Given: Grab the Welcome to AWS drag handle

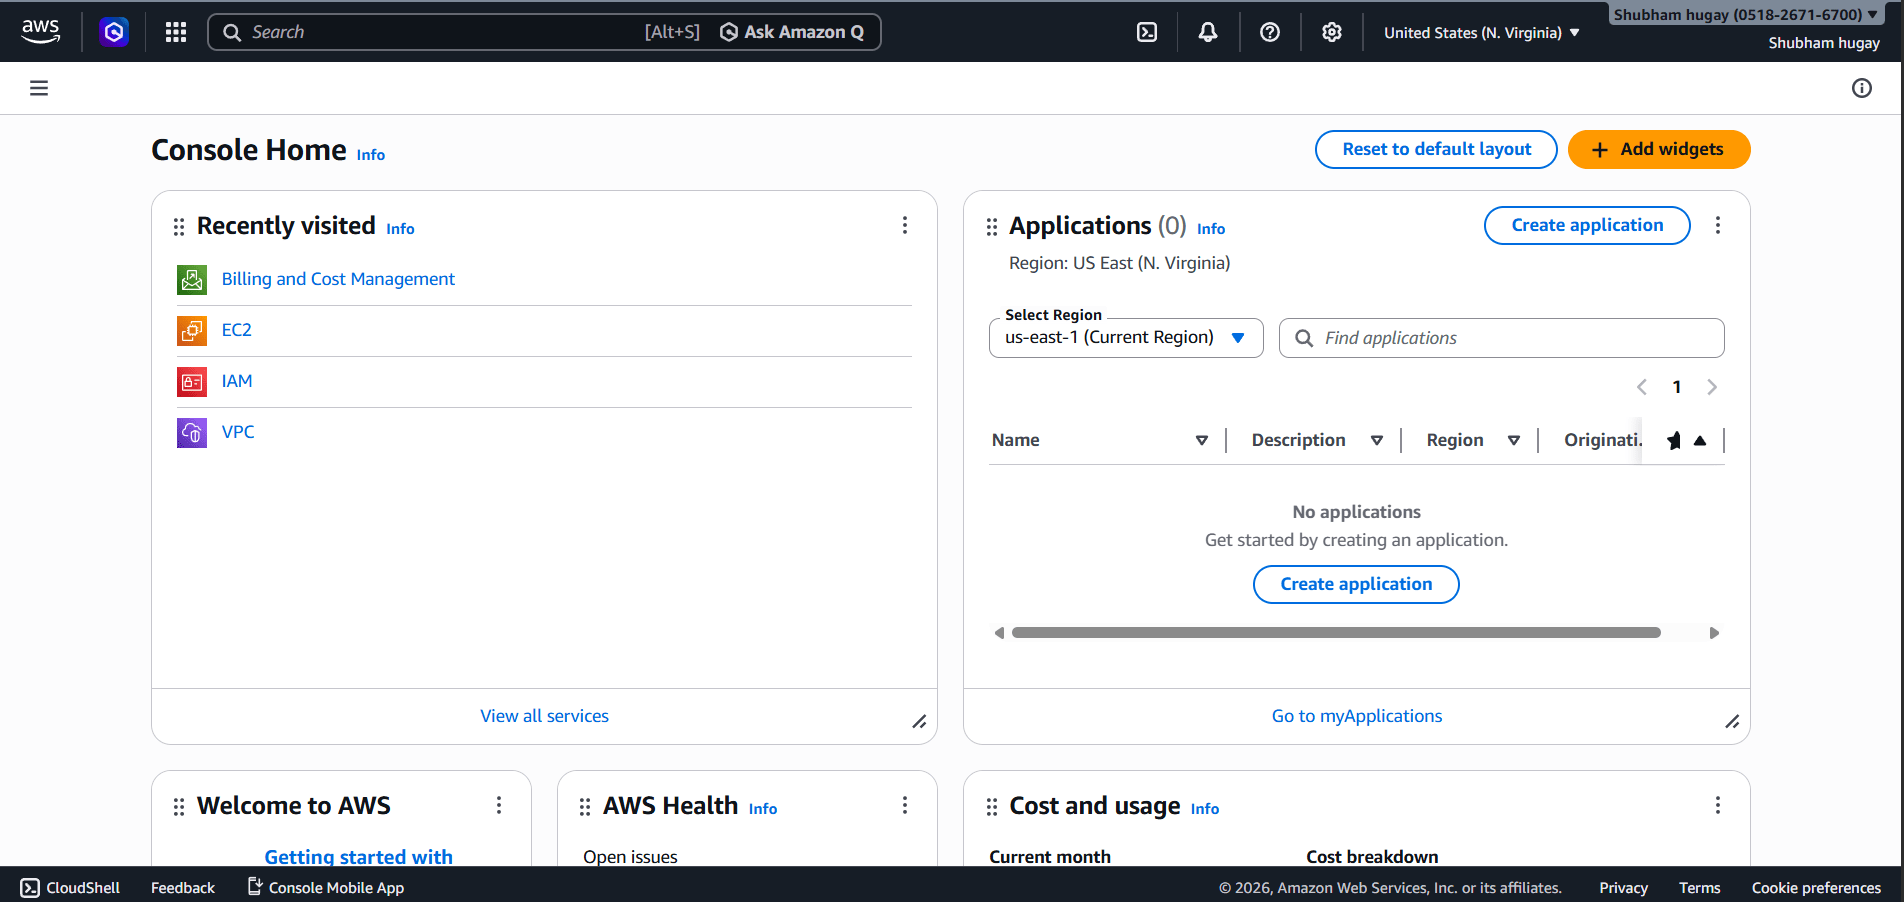Looking at the screenshot, I should pyautogui.click(x=179, y=807).
